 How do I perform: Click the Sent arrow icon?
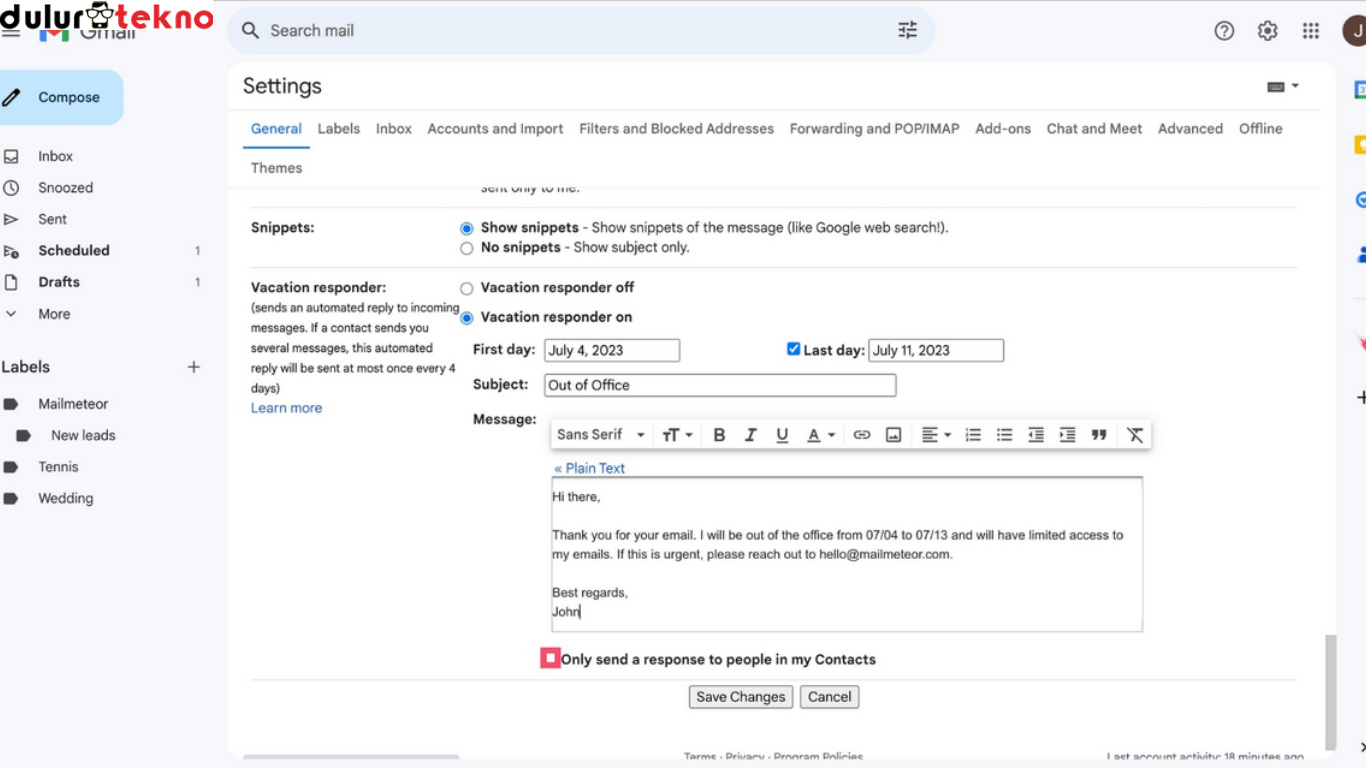pyautogui.click(x=11, y=219)
